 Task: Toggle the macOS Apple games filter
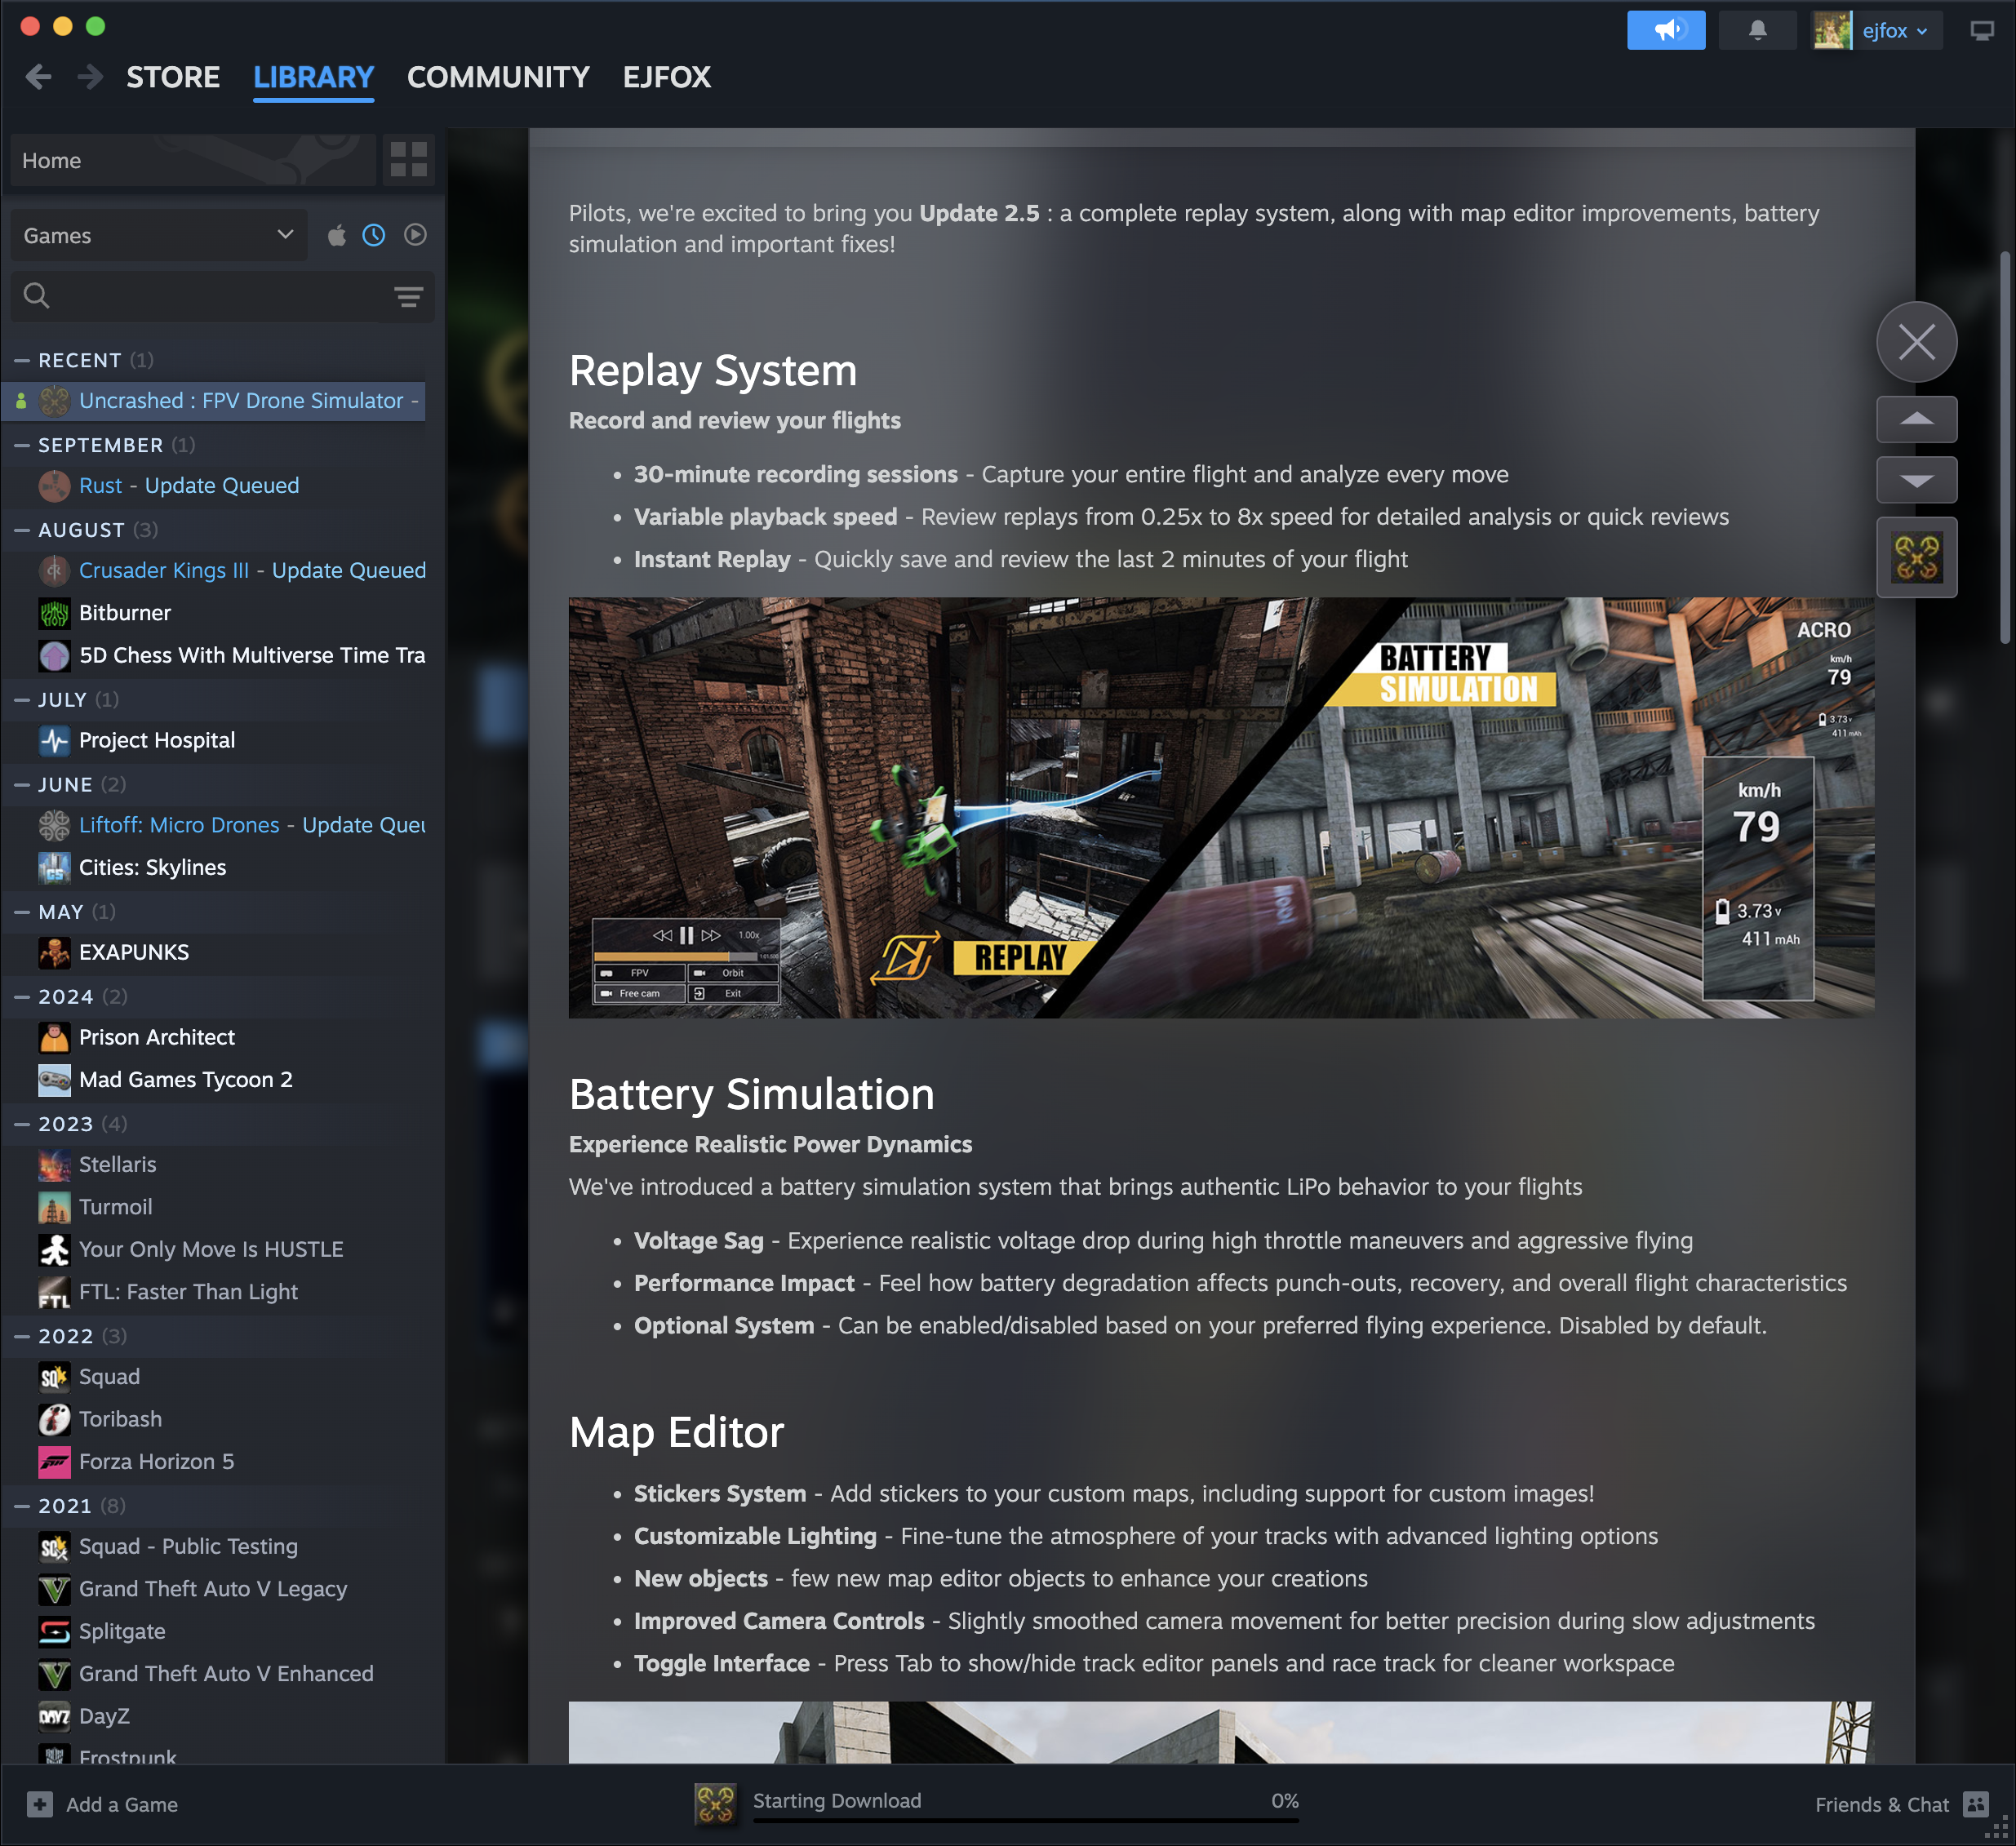click(337, 235)
